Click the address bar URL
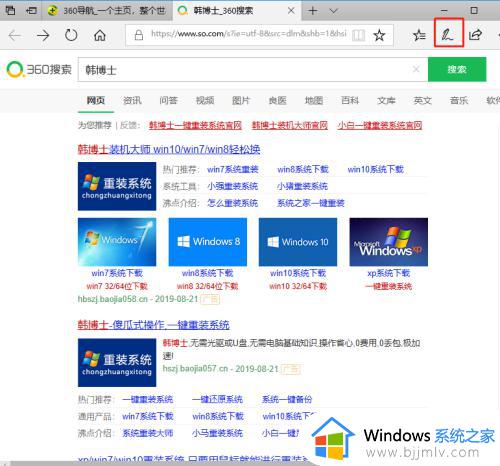This screenshot has height=466, width=500. [x=248, y=34]
